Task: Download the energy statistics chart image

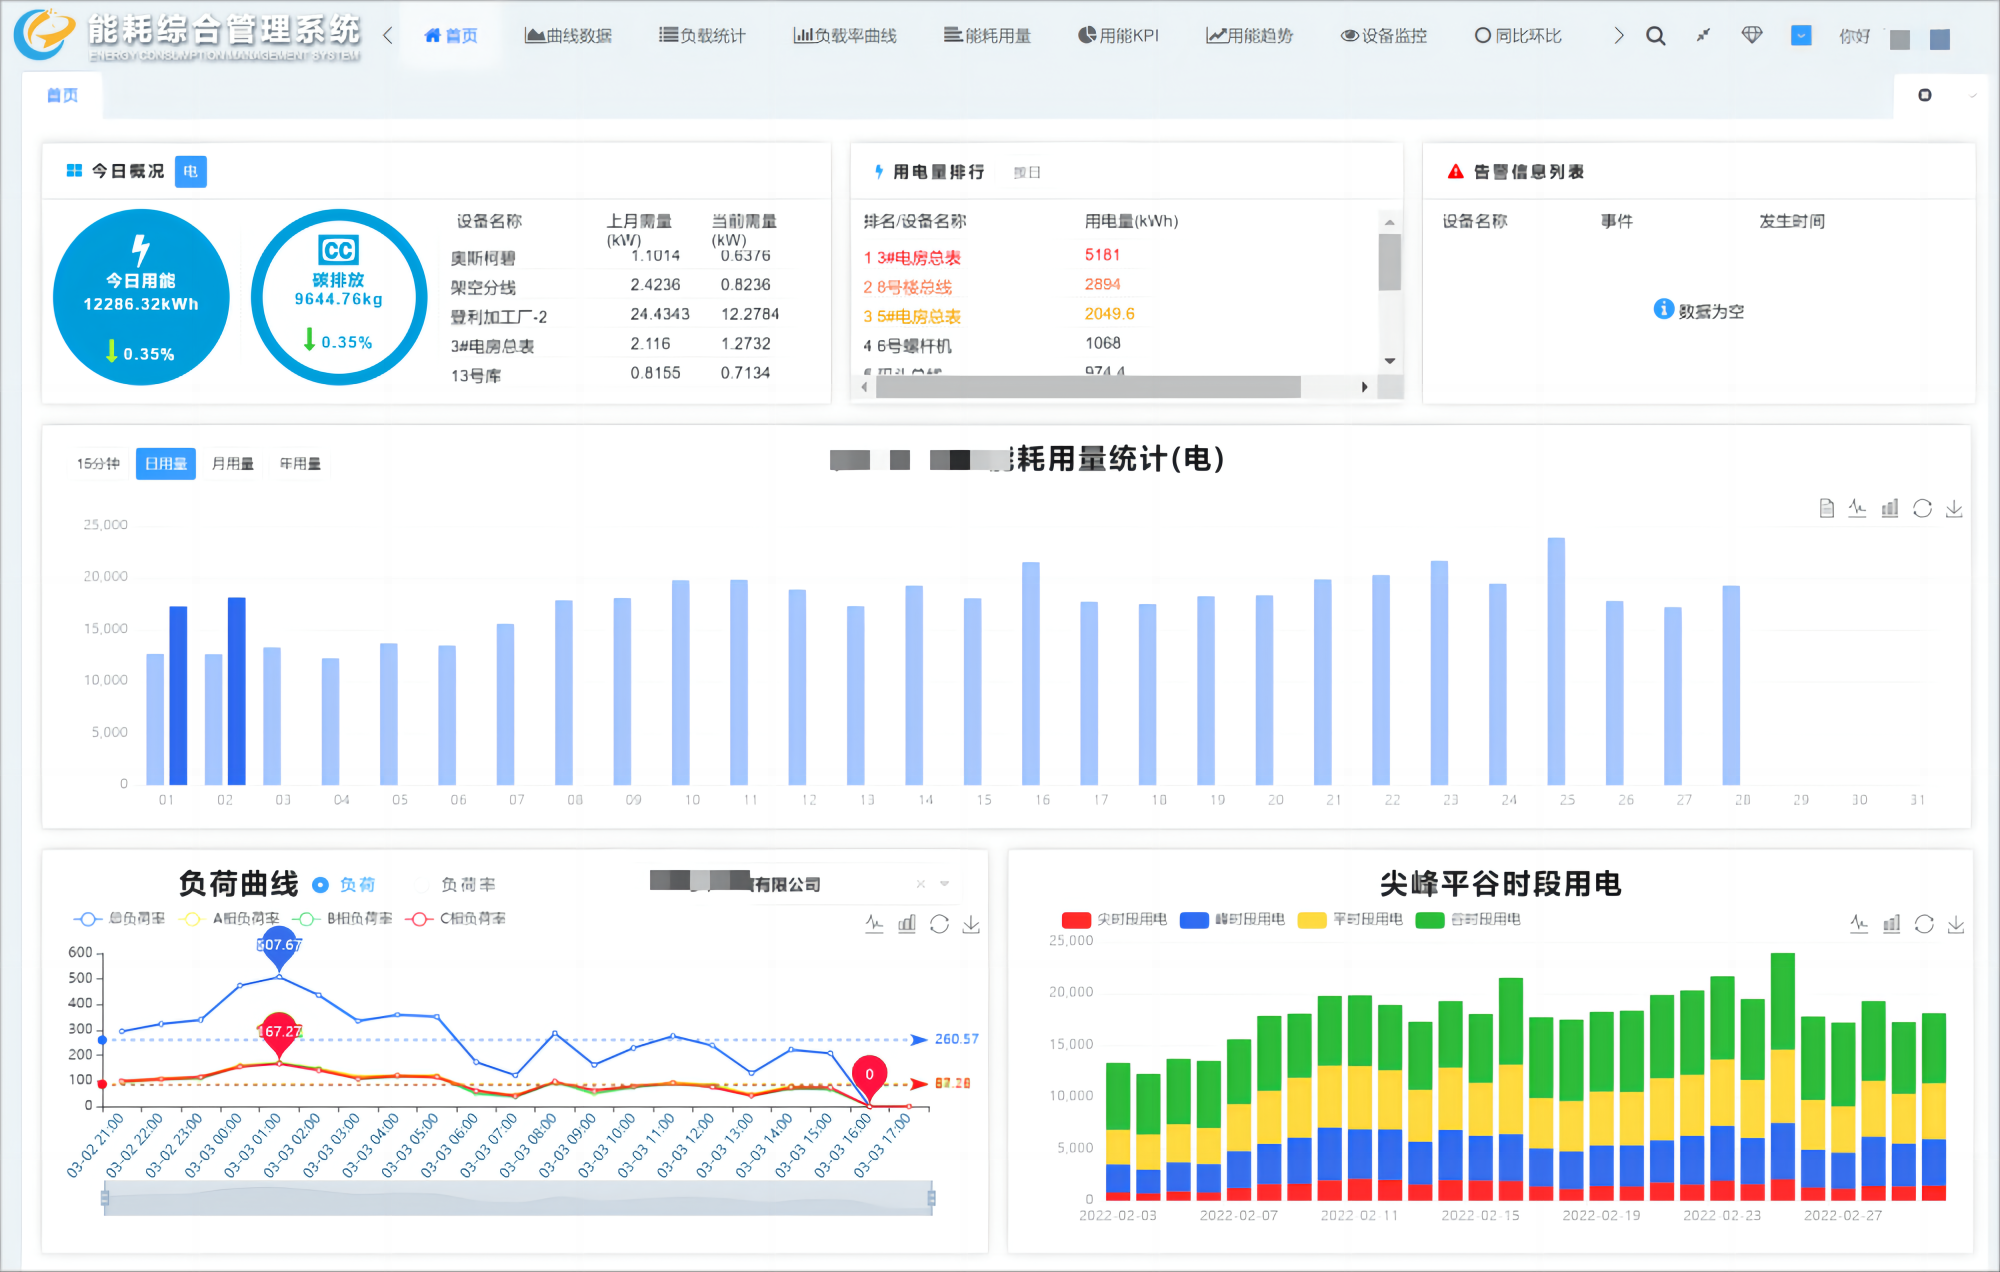Action: click(1954, 508)
